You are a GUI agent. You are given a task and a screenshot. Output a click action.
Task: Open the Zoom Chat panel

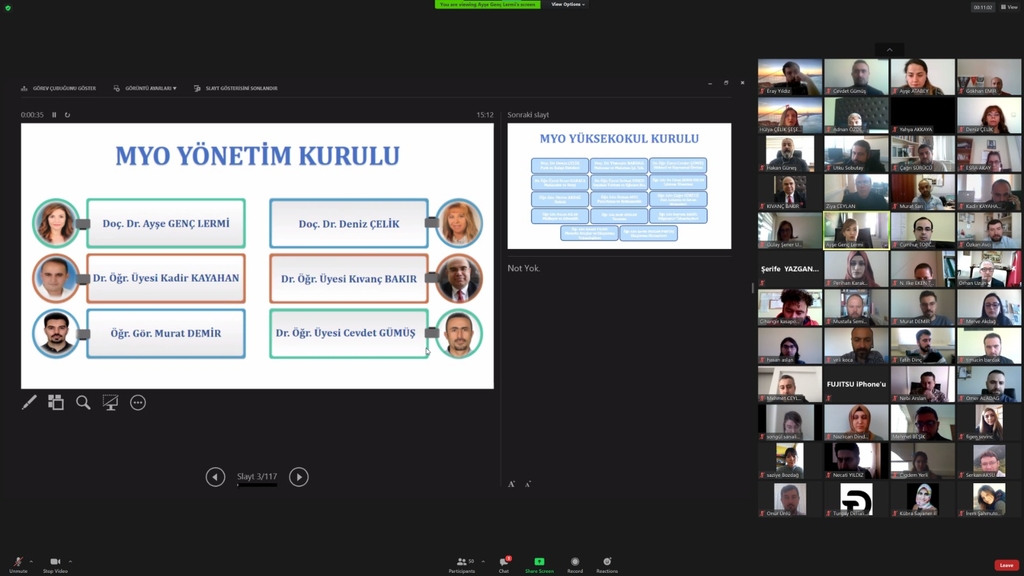504,563
